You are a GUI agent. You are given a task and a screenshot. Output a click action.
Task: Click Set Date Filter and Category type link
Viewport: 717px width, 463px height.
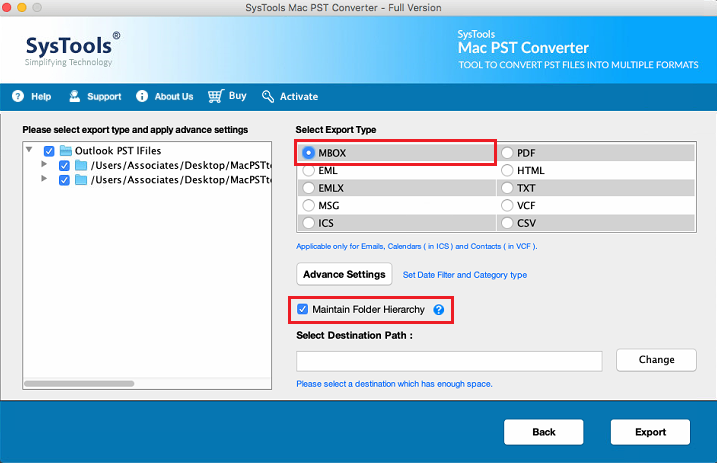click(465, 275)
